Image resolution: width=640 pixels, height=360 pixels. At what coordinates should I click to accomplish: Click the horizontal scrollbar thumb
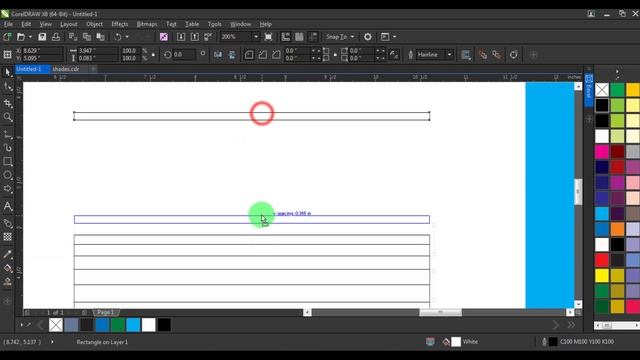(x=440, y=312)
